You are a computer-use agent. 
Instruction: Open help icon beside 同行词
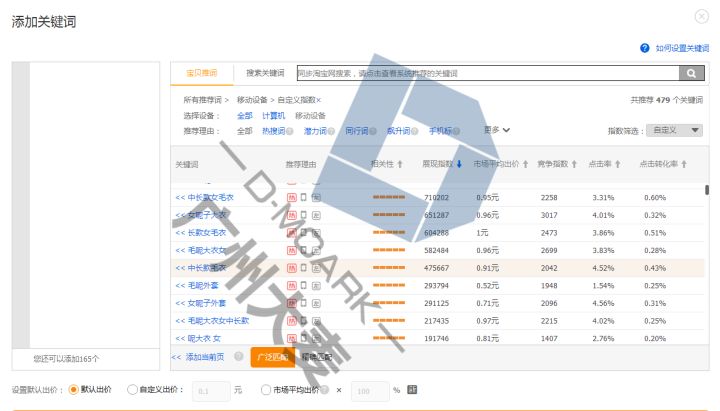[x=373, y=131]
